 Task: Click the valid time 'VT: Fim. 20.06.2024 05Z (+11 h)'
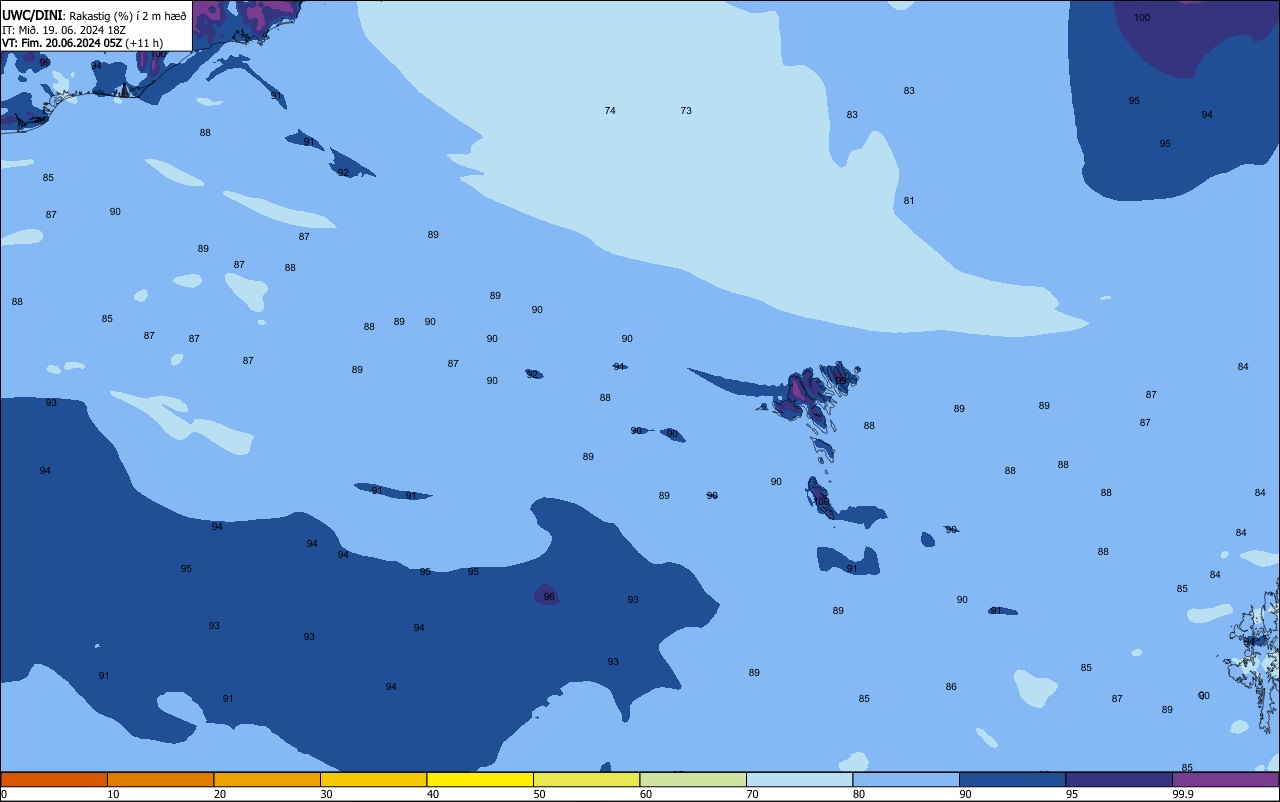click(82, 43)
